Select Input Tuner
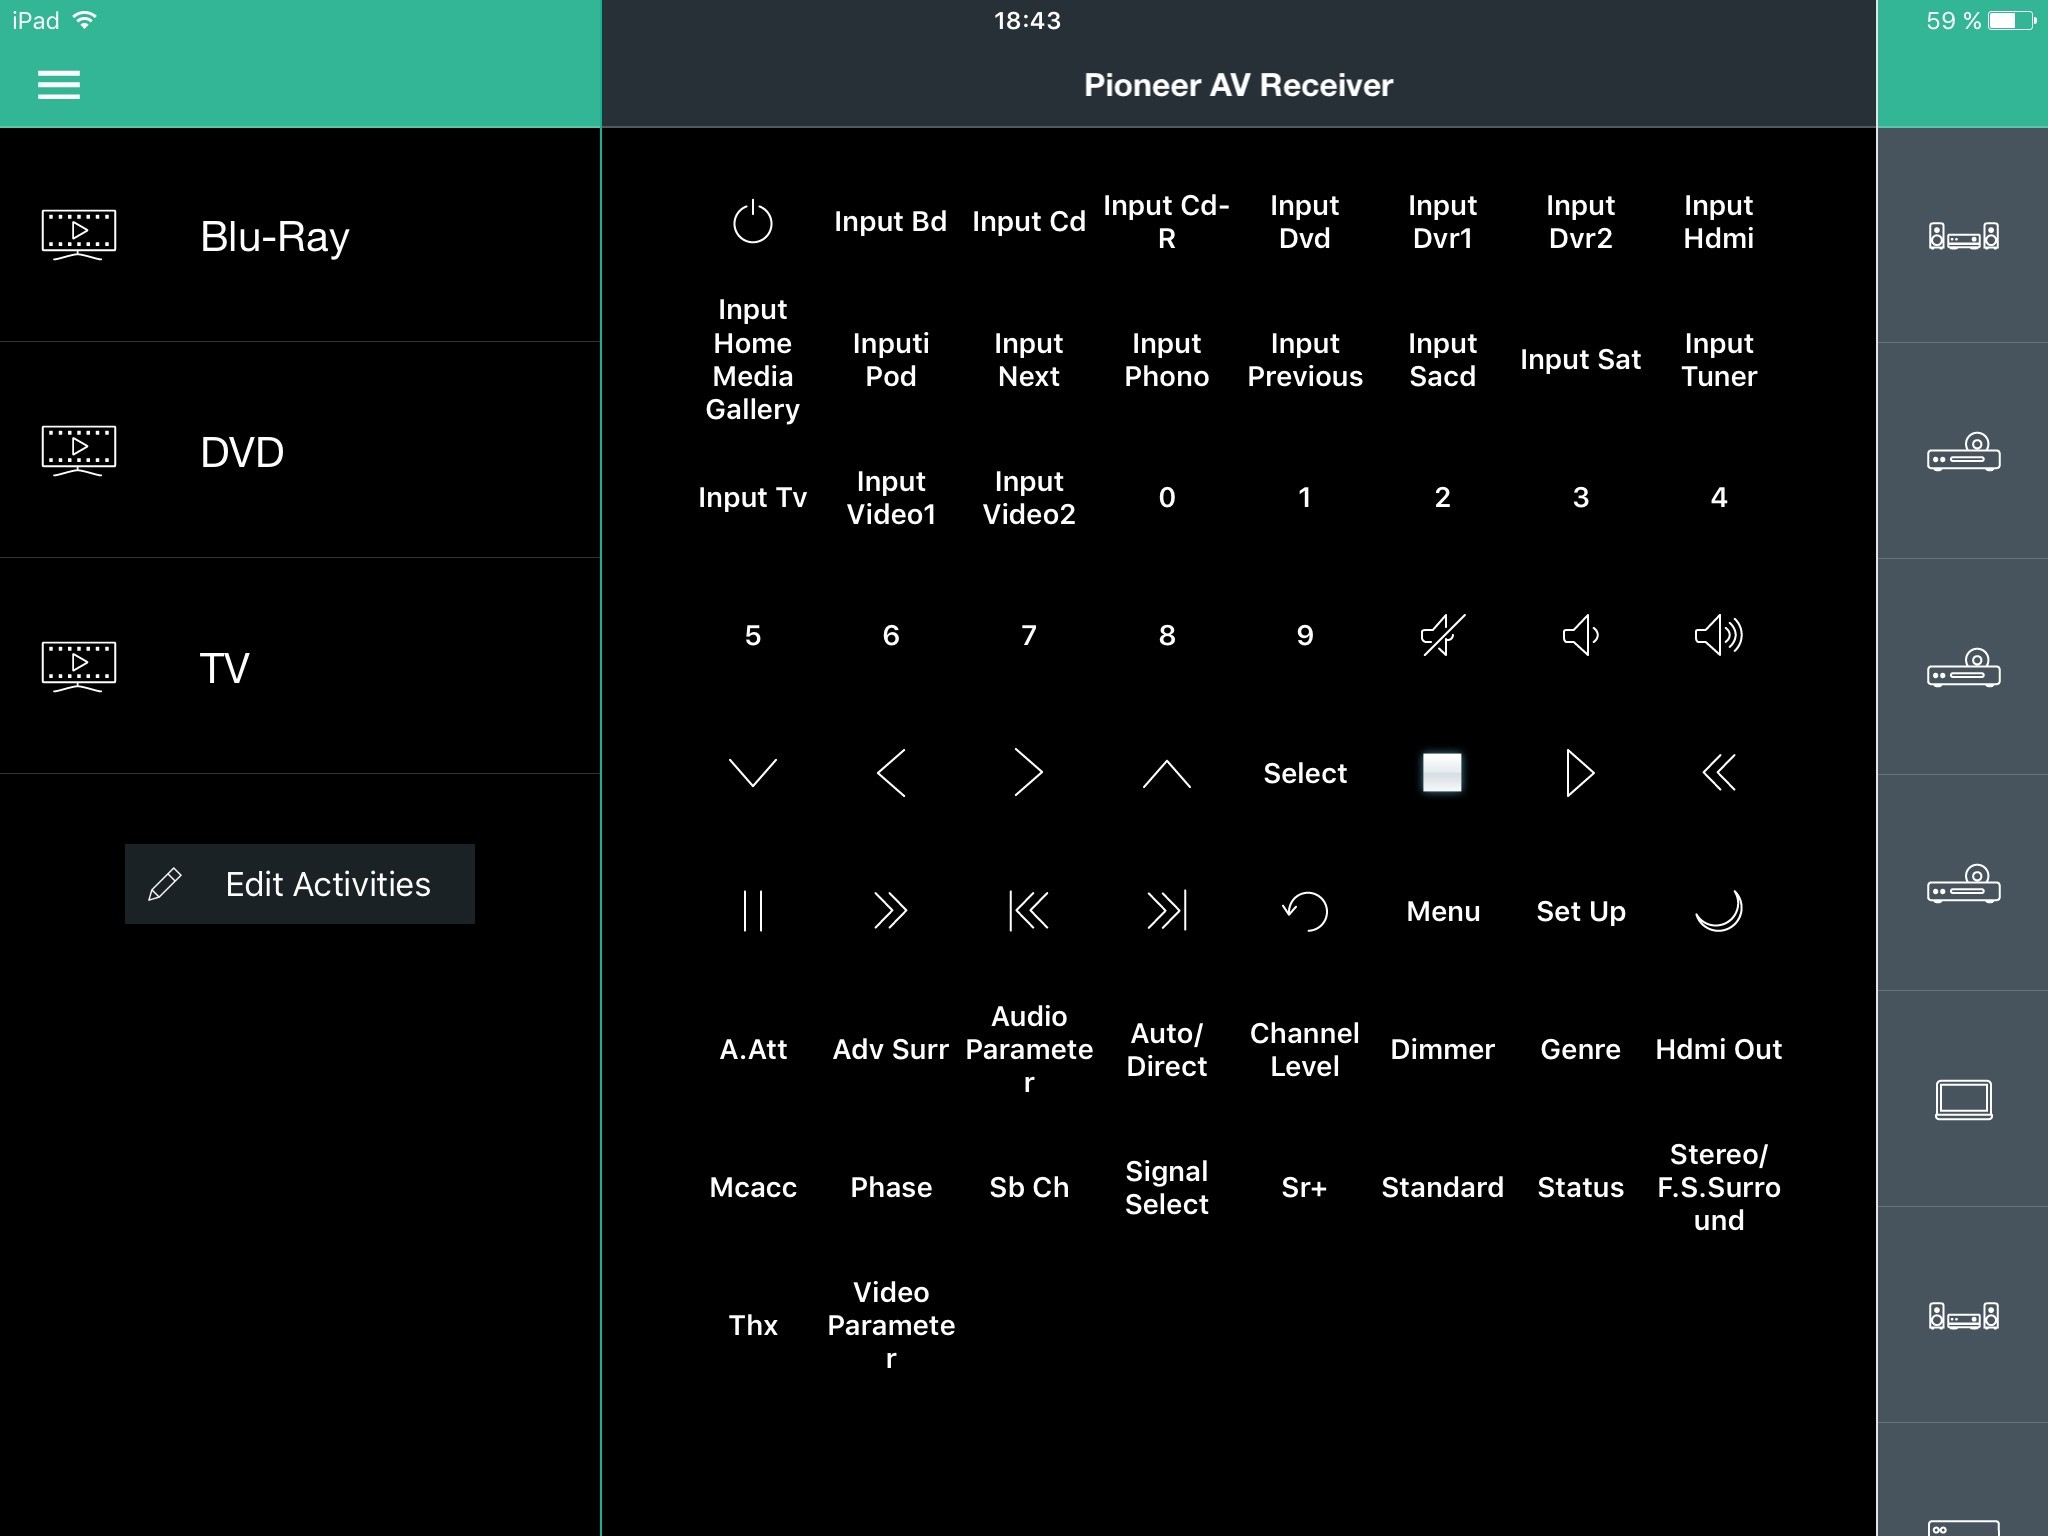This screenshot has height=1536, width=2048. (1719, 359)
